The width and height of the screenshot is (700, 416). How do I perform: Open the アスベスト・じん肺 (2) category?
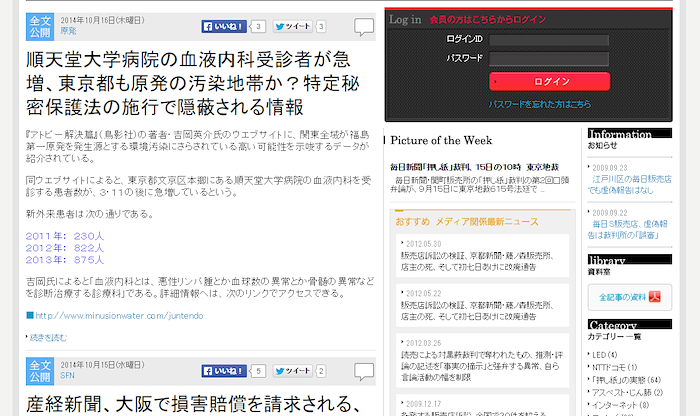[627, 392]
